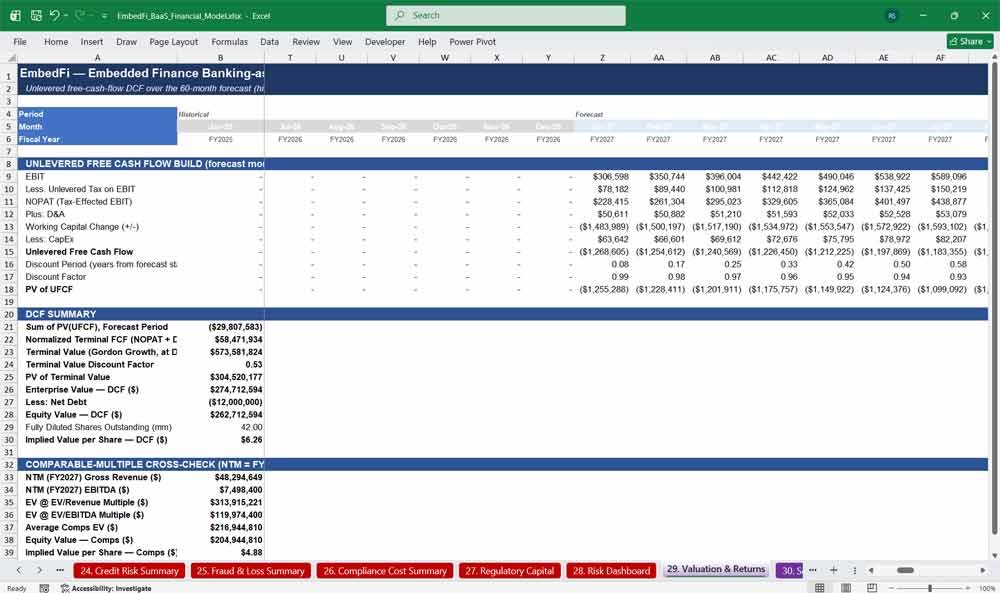
Task: Select the Fully Diluted Shares value 42.00
Action: (221, 427)
